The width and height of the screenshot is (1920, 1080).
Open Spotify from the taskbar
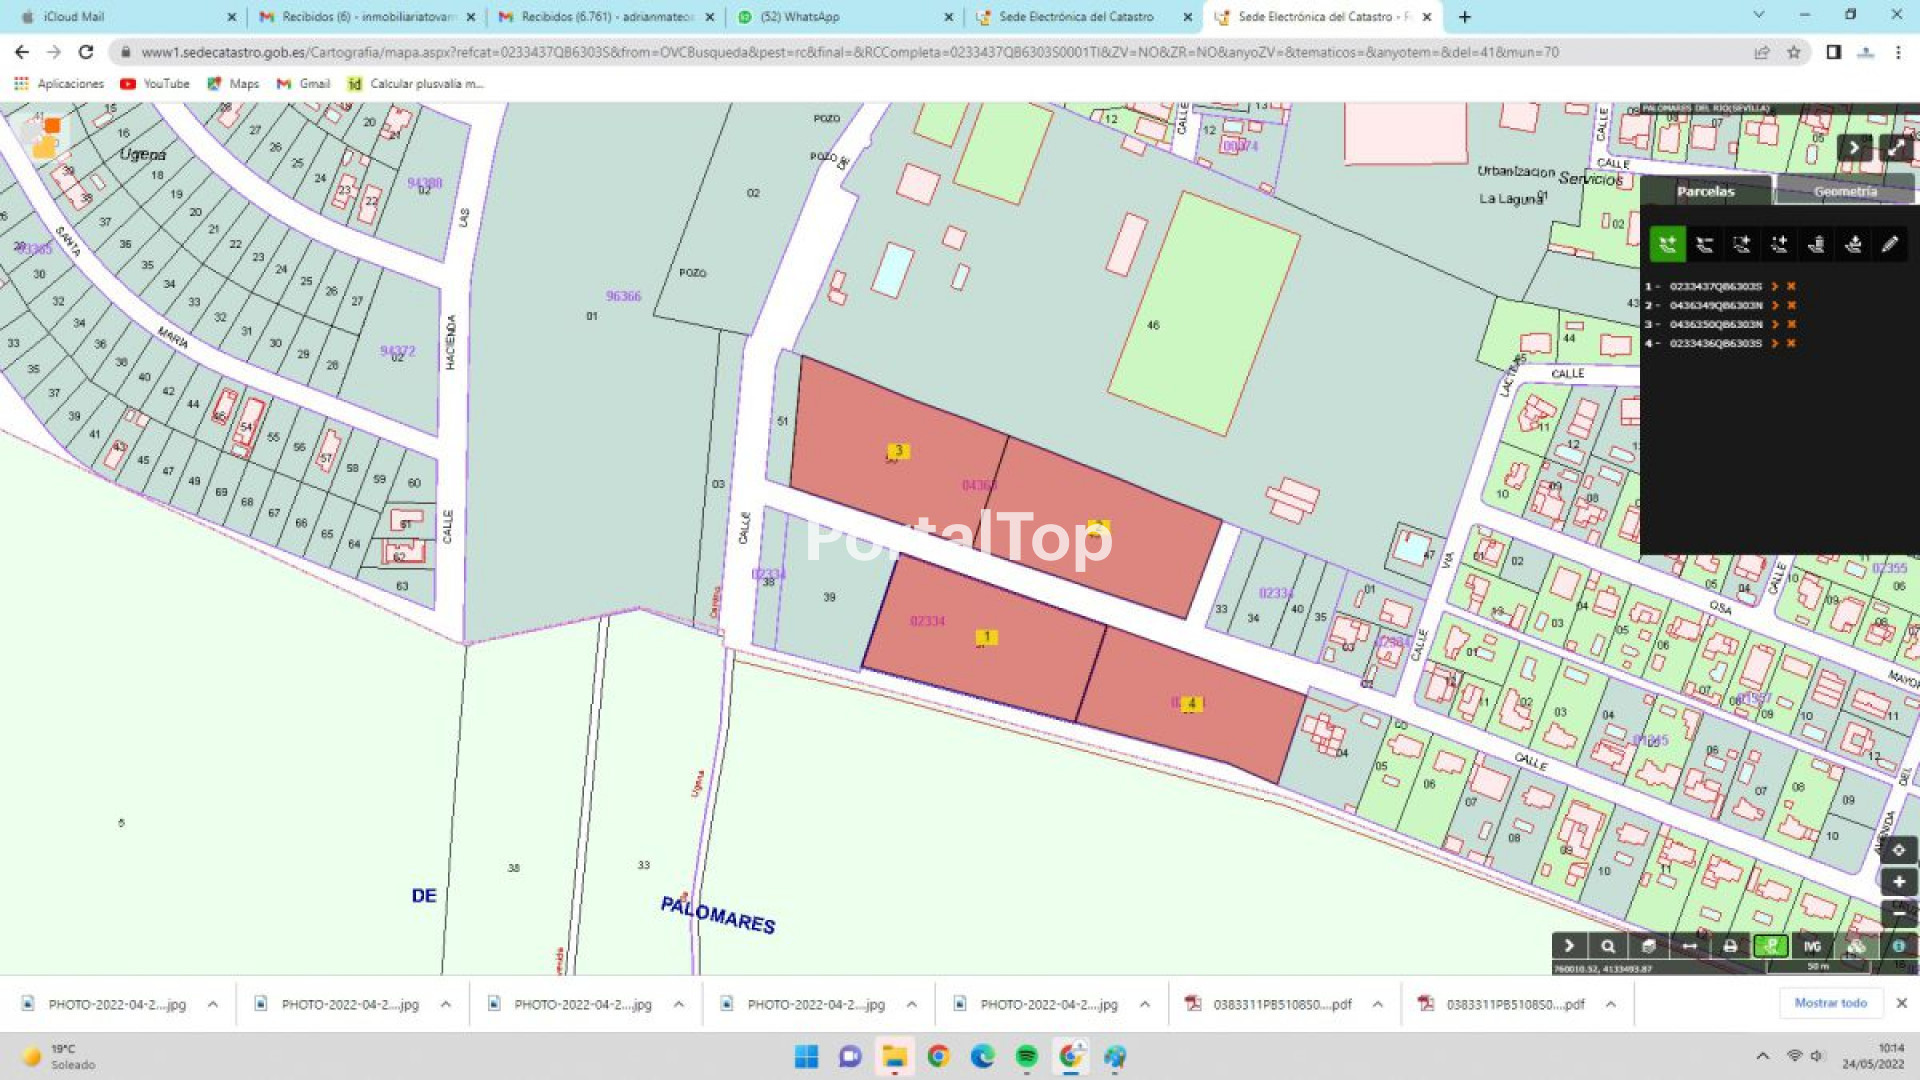coord(1026,1057)
